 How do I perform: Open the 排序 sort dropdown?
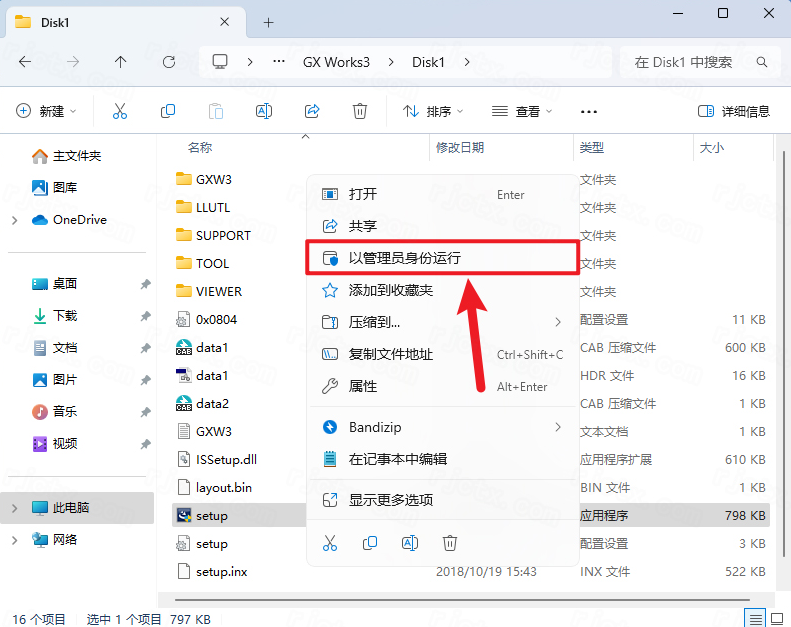click(427, 111)
